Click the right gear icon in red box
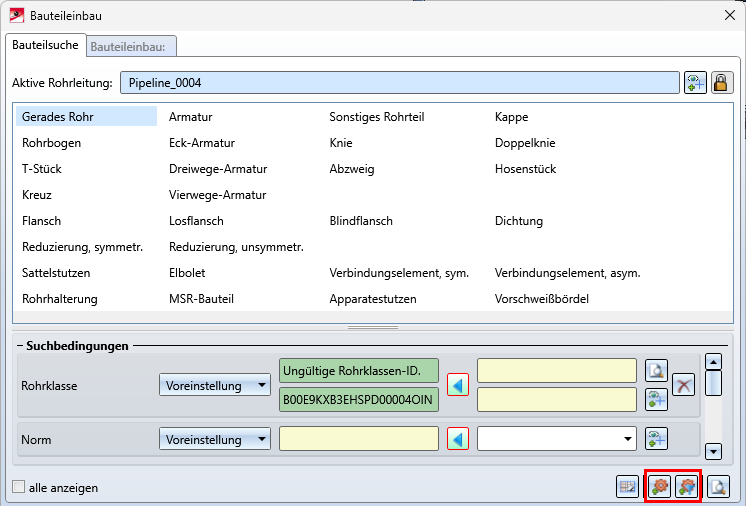The height and width of the screenshot is (506, 746). 686,487
